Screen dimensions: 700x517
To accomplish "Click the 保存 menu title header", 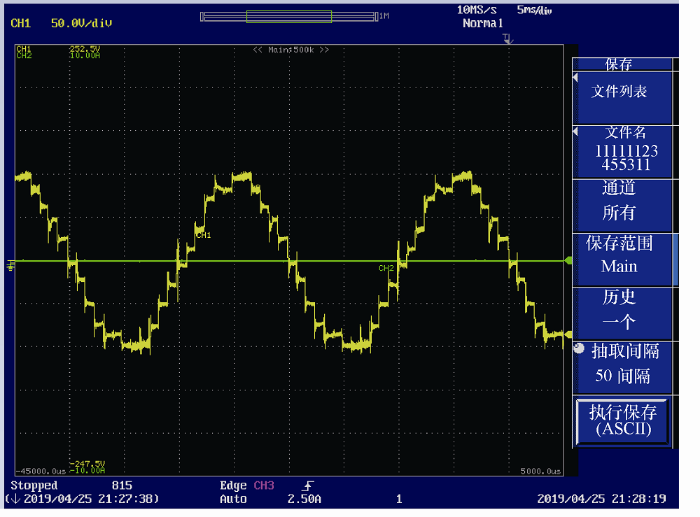I will [x=619, y=64].
